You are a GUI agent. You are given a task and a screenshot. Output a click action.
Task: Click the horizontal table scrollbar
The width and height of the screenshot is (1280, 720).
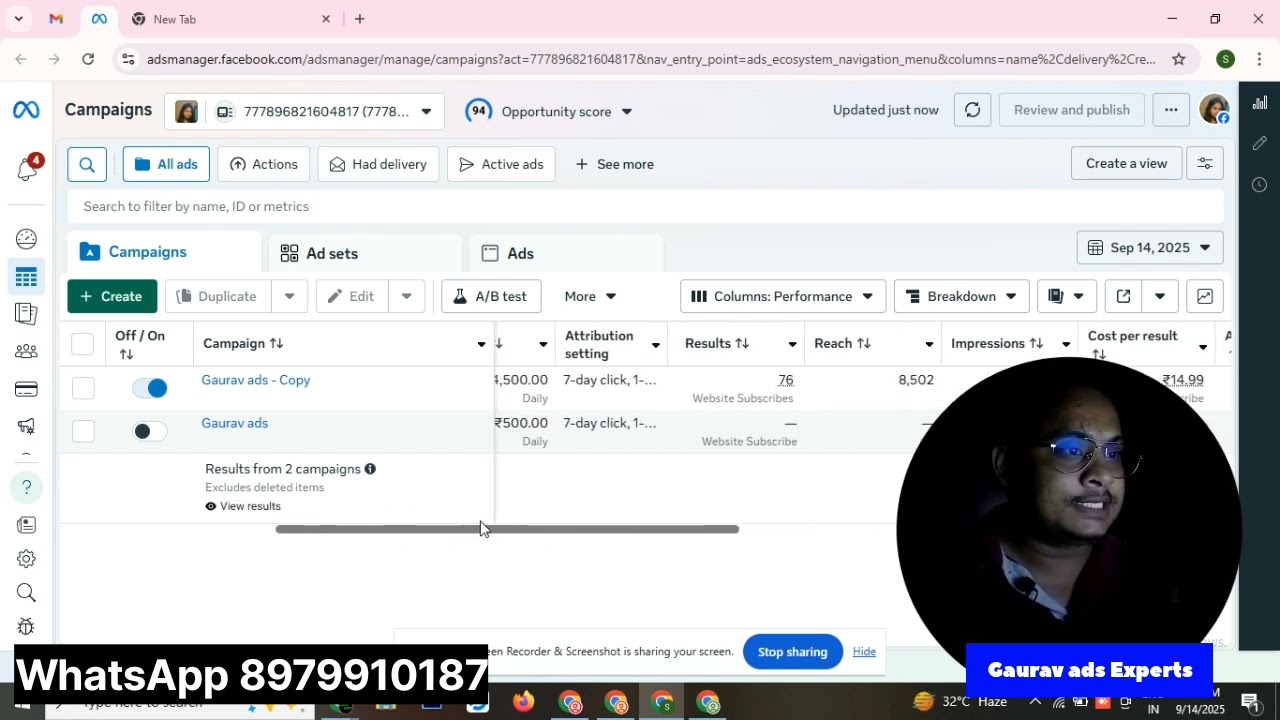point(507,529)
